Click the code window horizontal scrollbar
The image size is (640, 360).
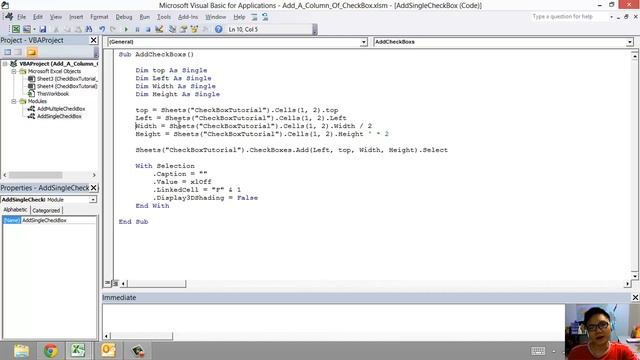coord(375,283)
